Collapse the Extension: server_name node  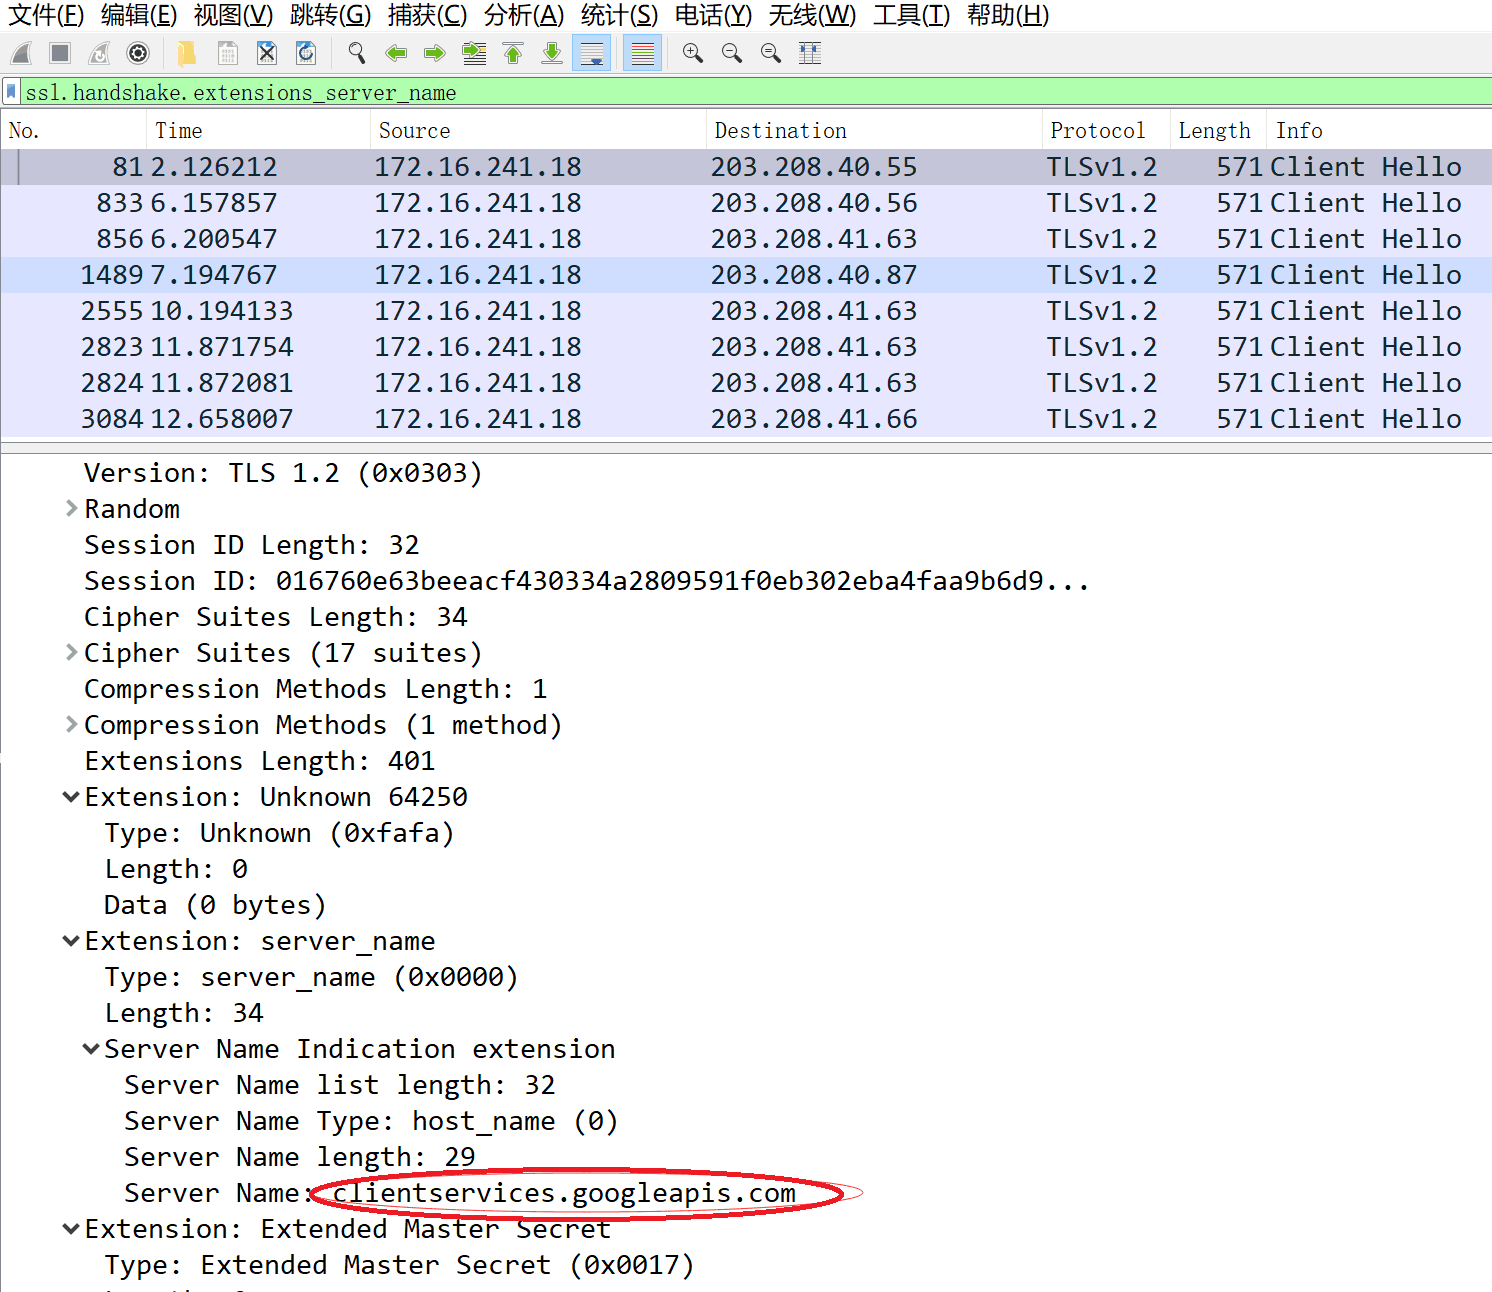click(x=71, y=941)
